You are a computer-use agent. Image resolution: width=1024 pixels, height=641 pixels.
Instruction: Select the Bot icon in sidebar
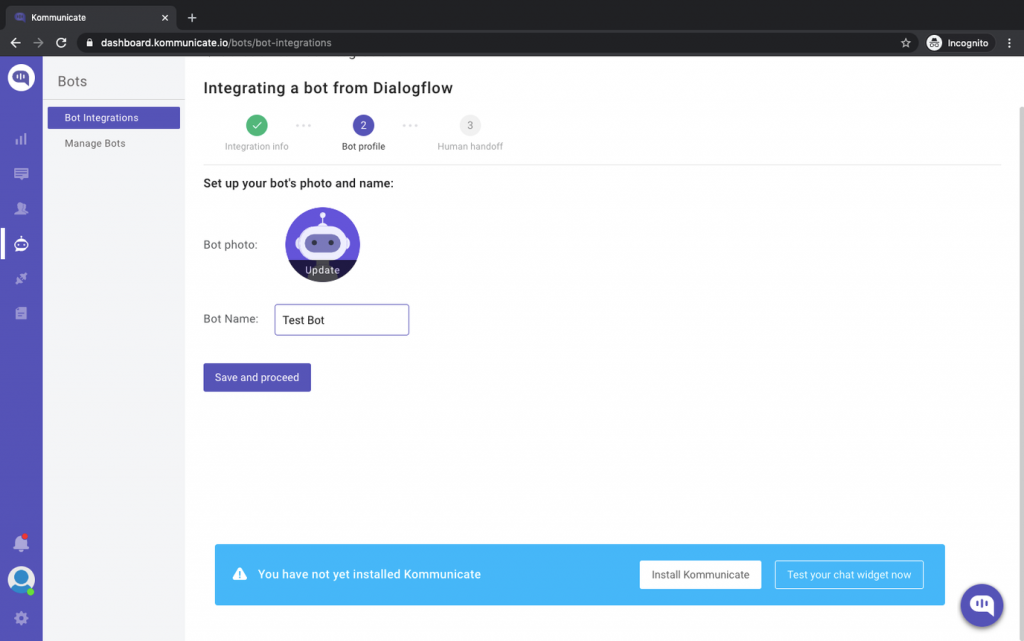pyautogui.click(x=21, y=244)
